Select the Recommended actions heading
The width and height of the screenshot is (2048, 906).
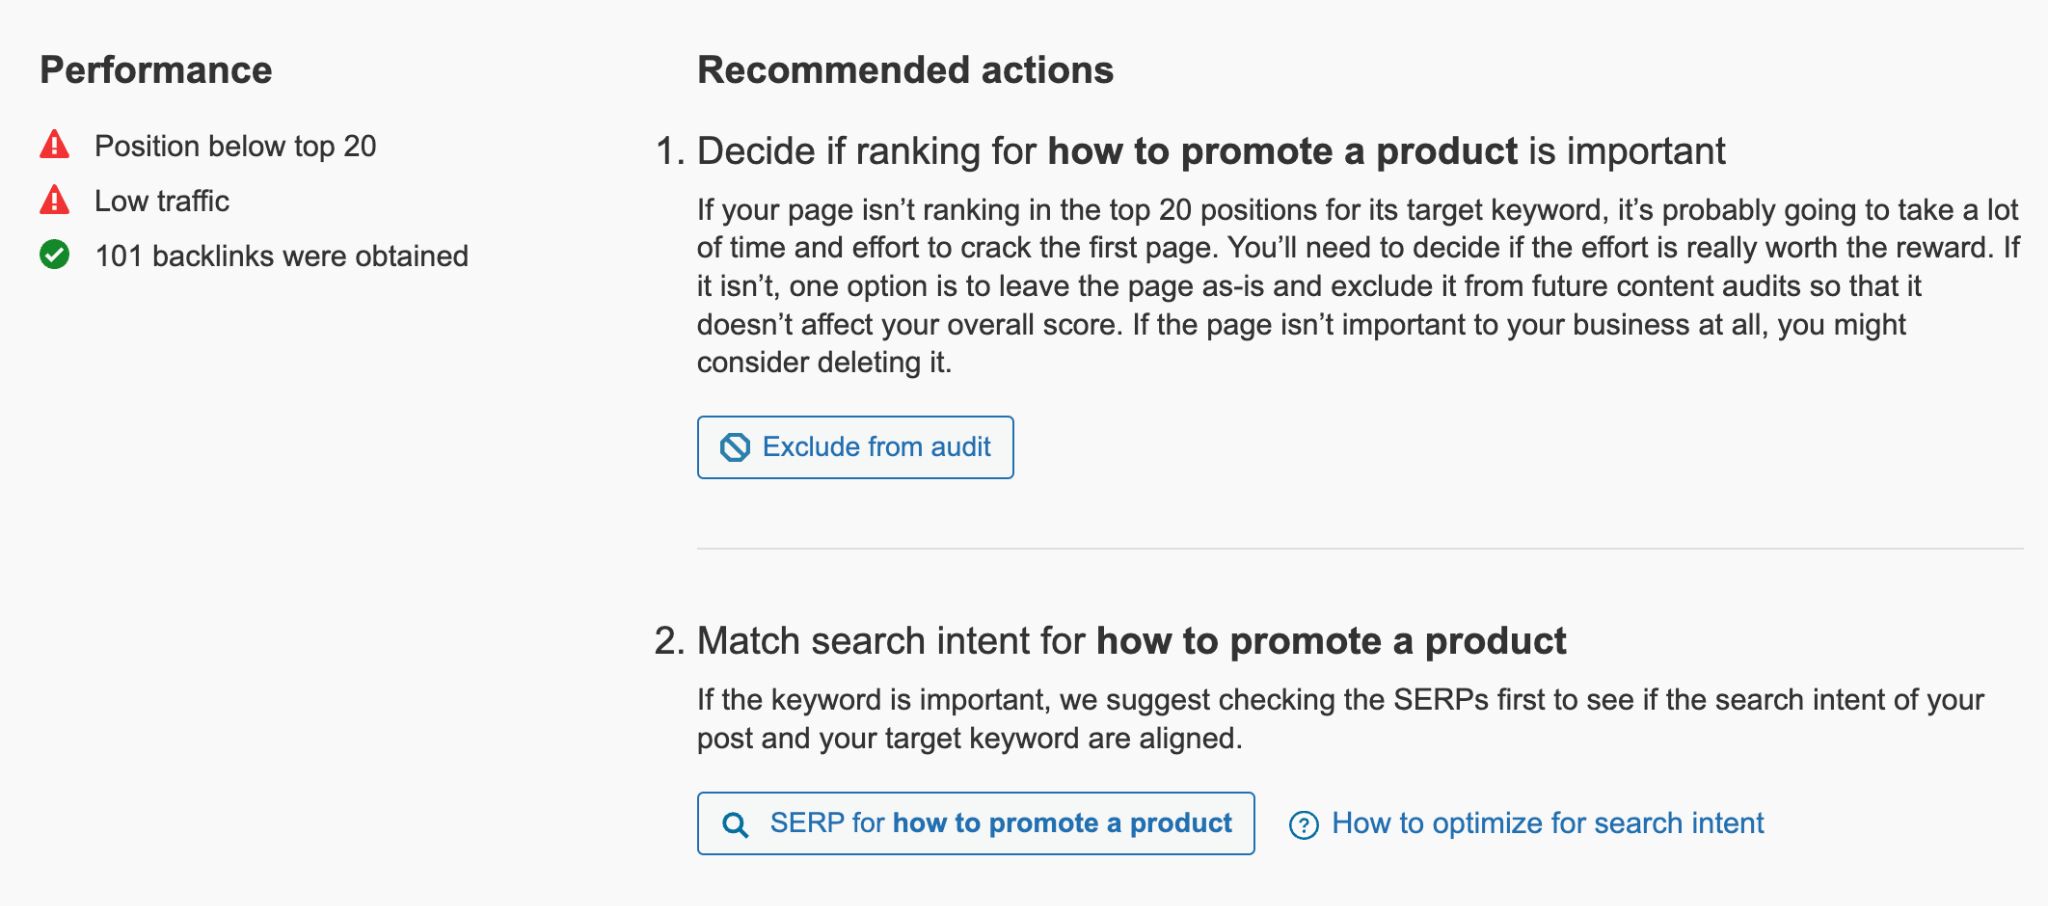tap(905, 70)
